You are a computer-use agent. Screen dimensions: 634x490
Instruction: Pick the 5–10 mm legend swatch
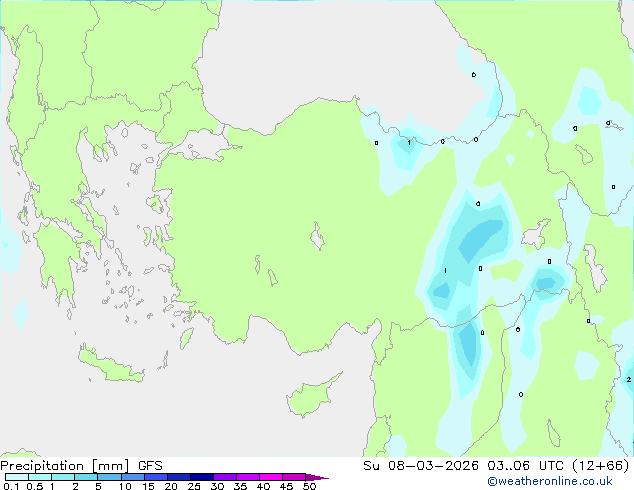109,477
